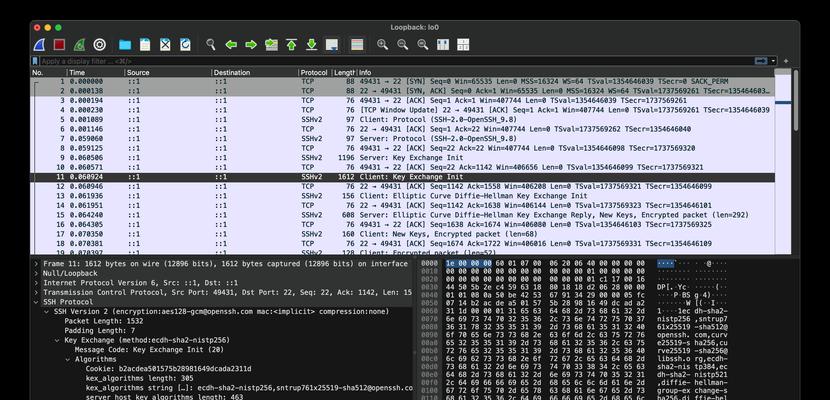Viewport: 830px width, 400px height.
Task: Click the resize columns toolbar icon
Action: [x=443, y=45]
